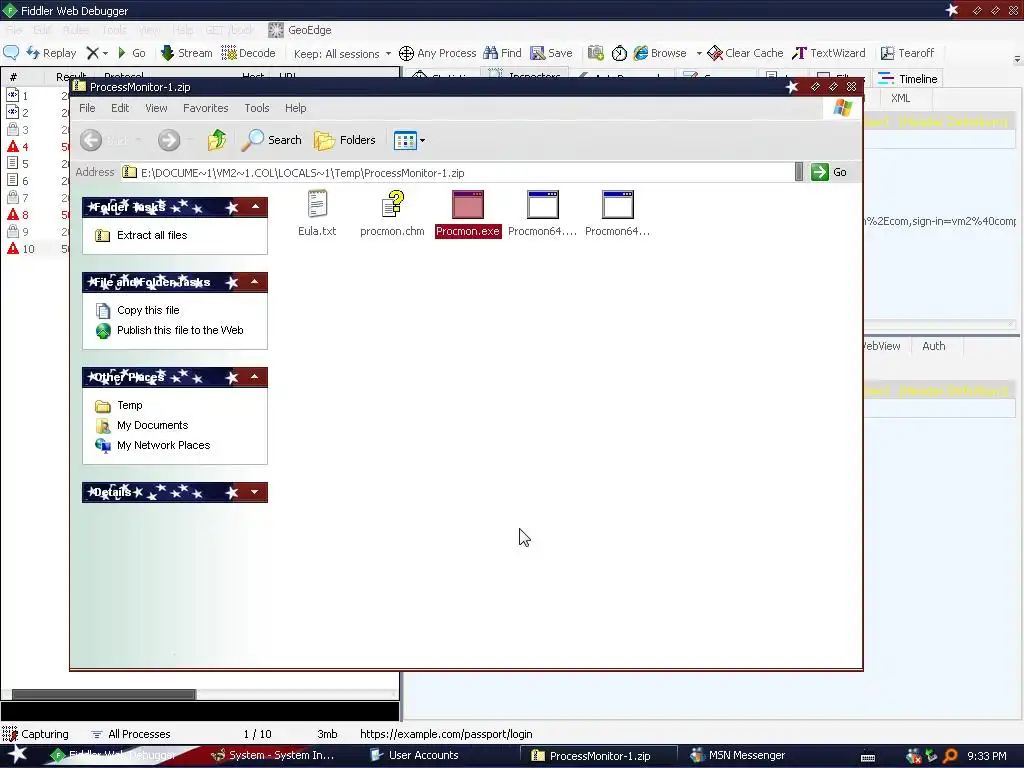Click Save in the Fiddler toolbar

coord(551,53)
